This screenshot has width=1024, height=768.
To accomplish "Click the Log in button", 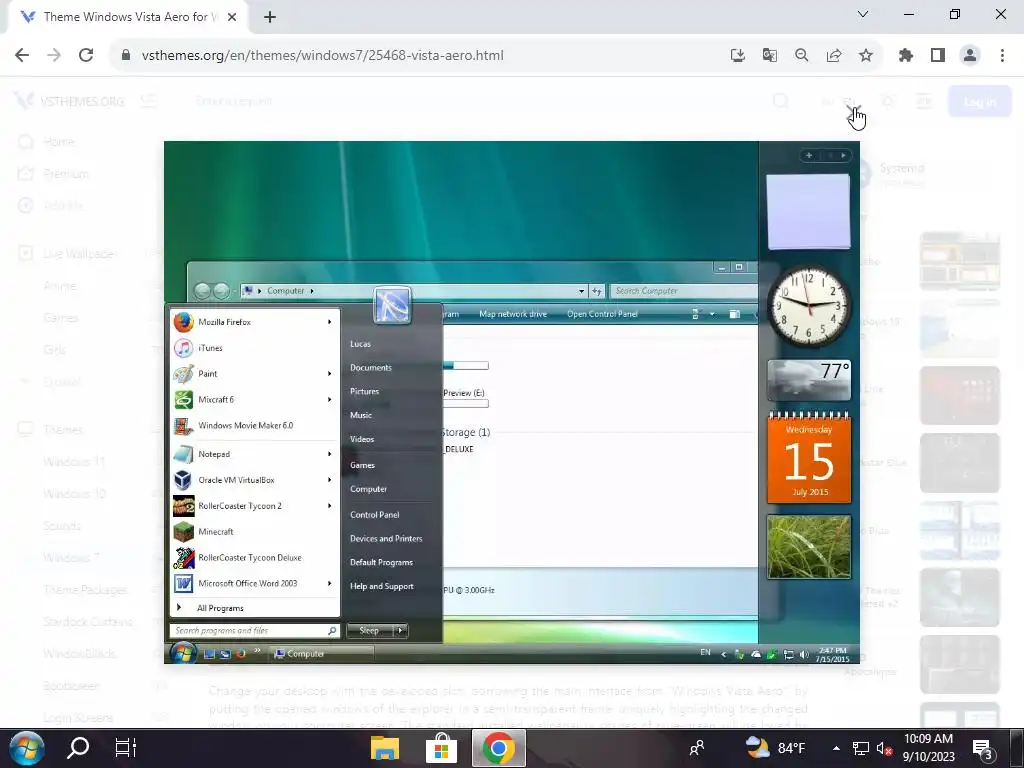I will (980, 102).
